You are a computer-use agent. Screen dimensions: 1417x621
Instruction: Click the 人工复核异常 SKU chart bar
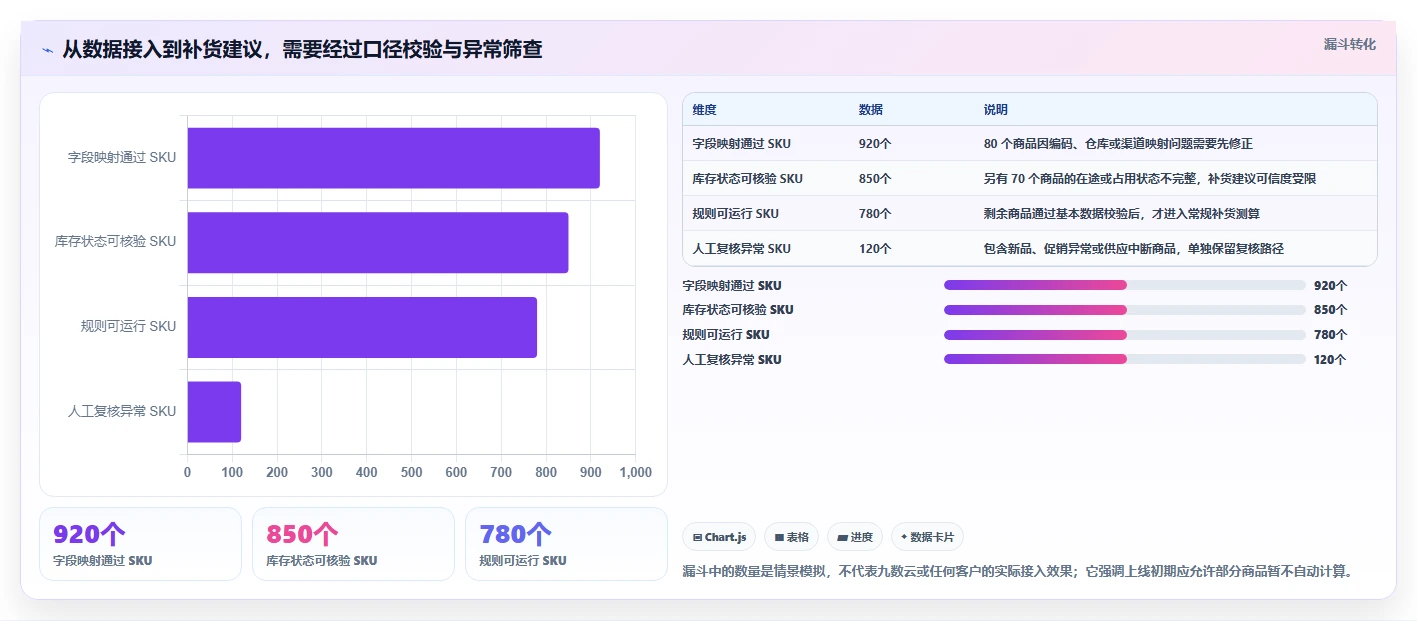point(214,411)
